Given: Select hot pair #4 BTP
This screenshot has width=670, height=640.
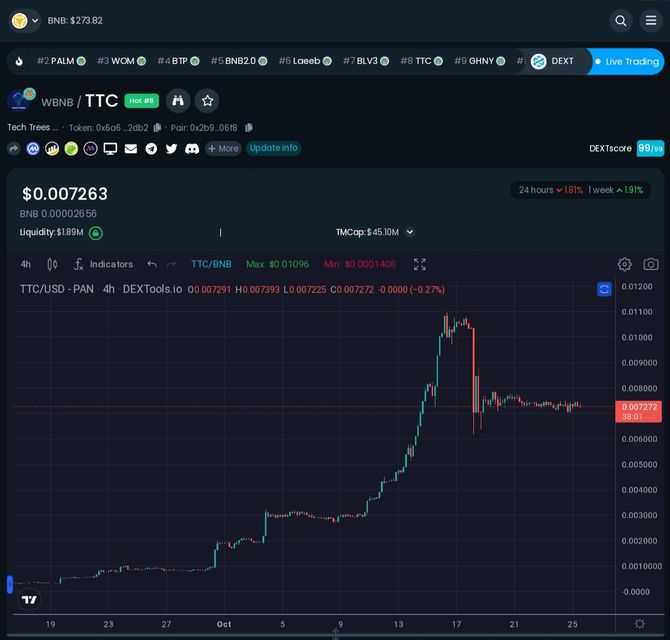Looking at the screenshot, I should (x=178, y=61).
